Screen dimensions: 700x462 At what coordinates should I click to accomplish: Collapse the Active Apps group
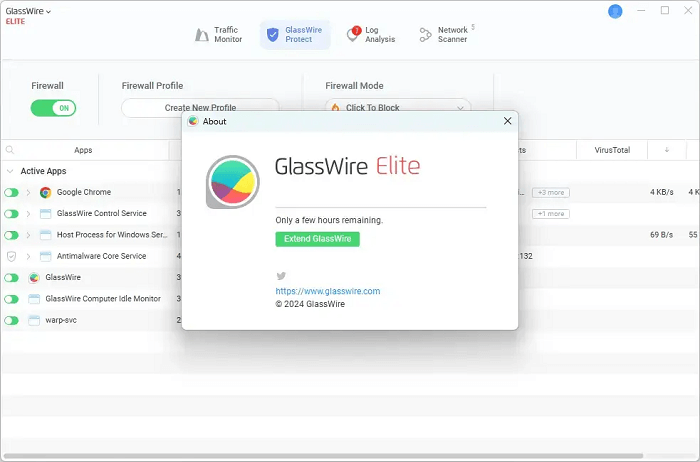[x=10, y=171]
